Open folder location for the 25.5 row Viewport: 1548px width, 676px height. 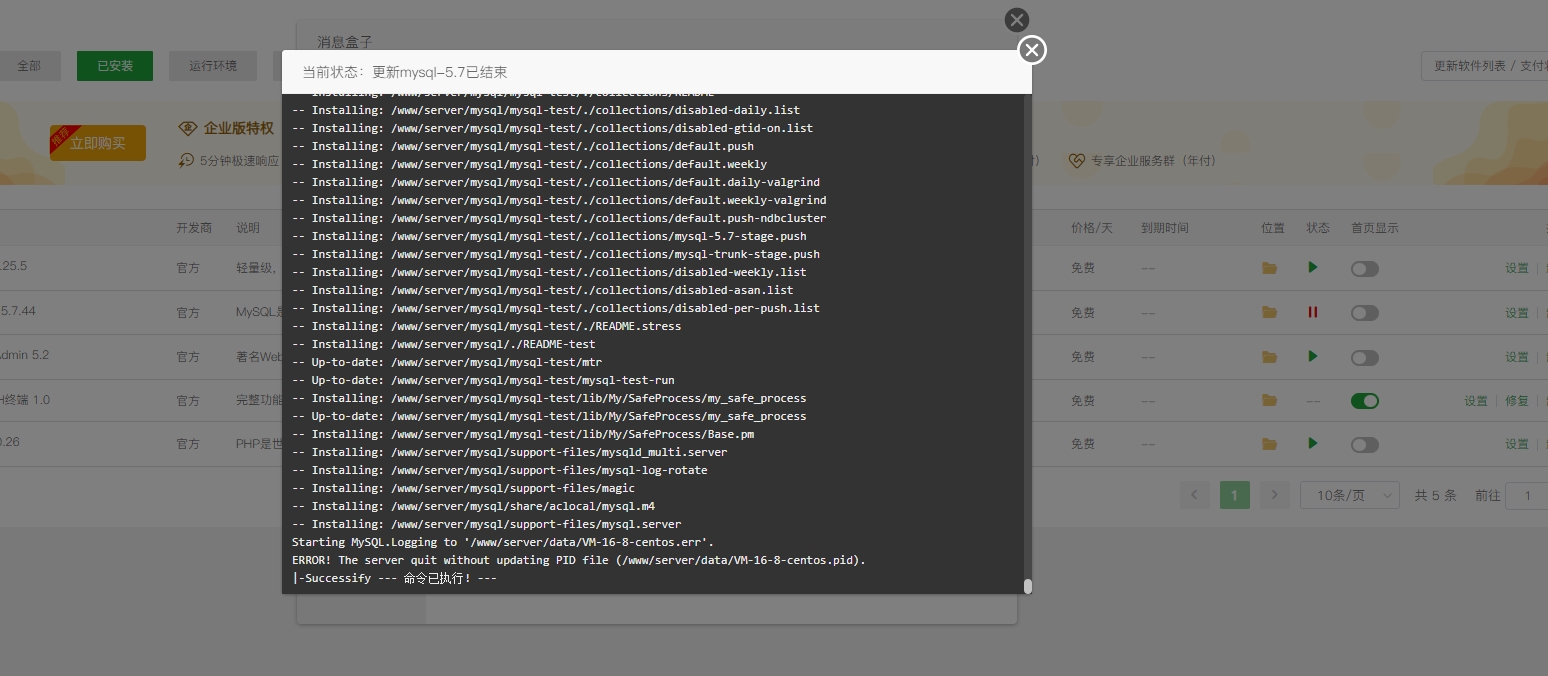coord(1269,268)
